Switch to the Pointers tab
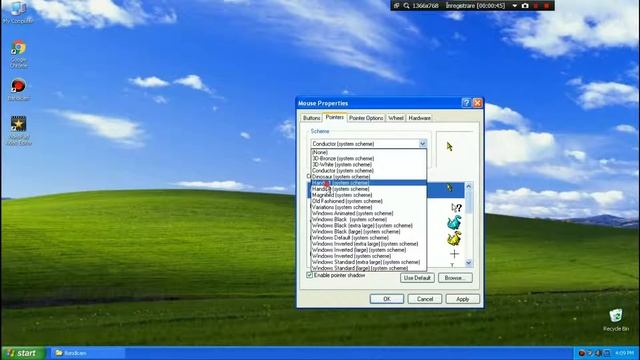 [335, 117]
